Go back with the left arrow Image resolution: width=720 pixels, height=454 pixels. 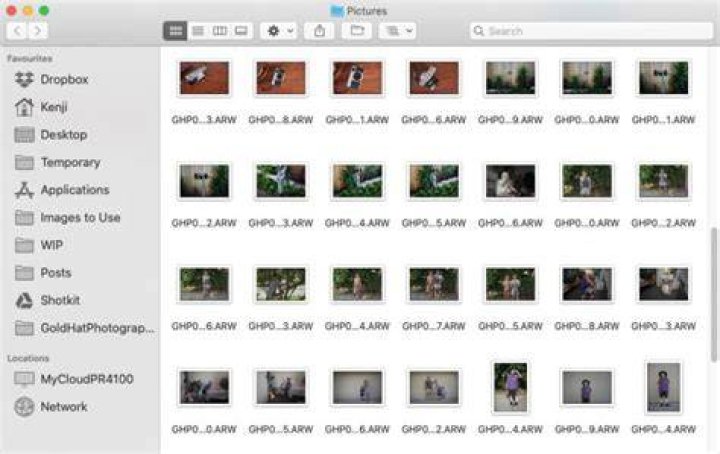(17, 31)
